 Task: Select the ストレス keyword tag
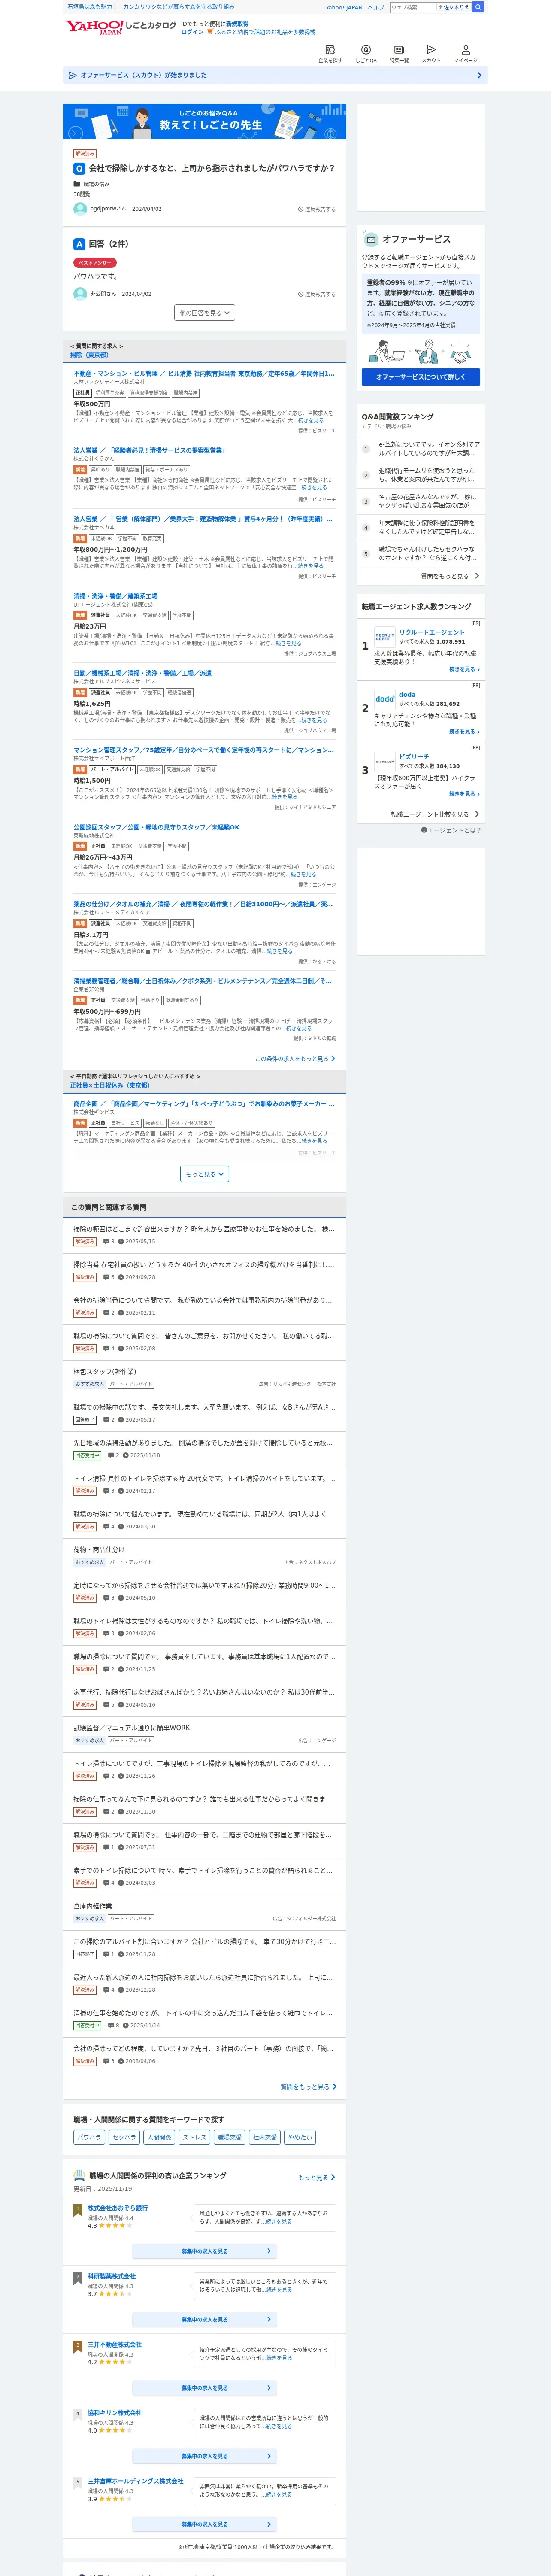[194, 2137]
